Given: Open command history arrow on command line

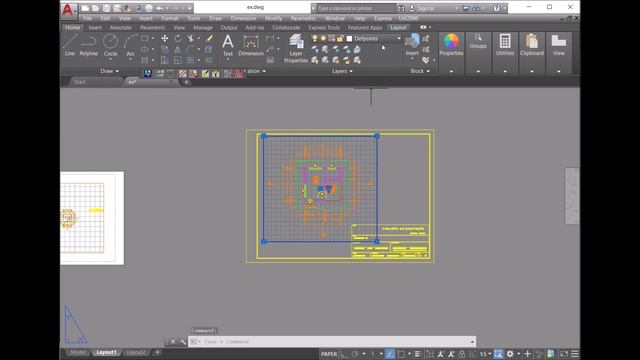Looking at the screenshot, I should pyautogui.click(x=472, y=342).
